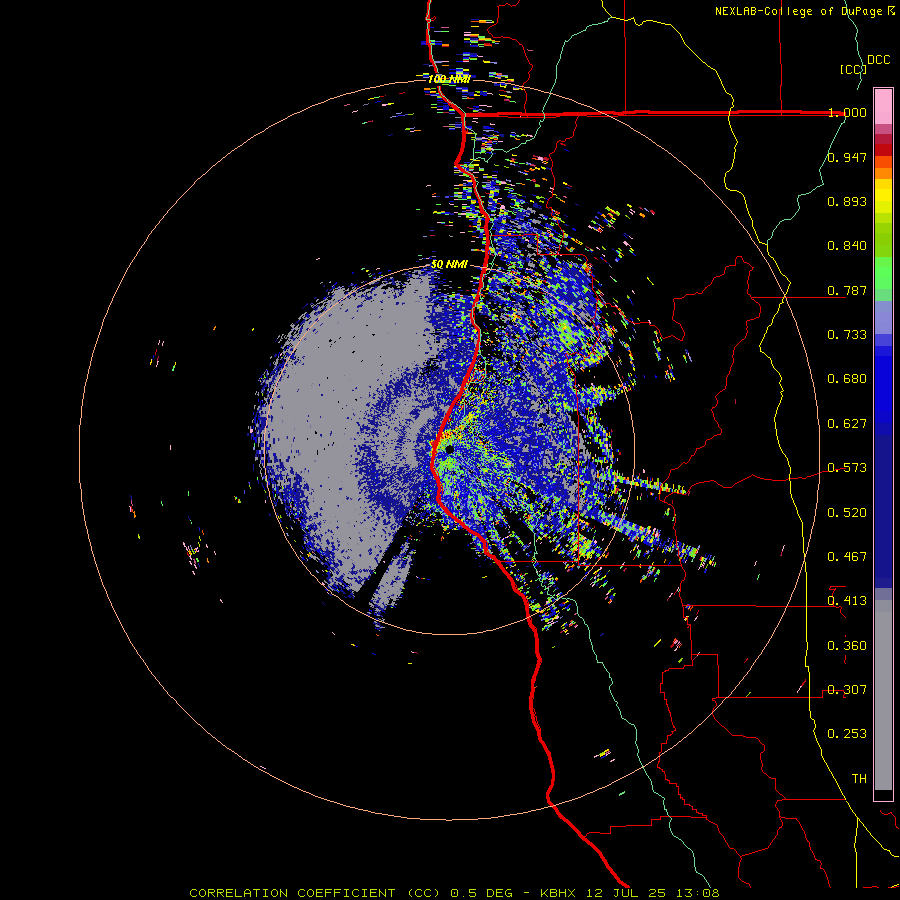Click the [CC] legend unit label
The width and height of the screenshot is (900, 900).
tap(853, 69)
